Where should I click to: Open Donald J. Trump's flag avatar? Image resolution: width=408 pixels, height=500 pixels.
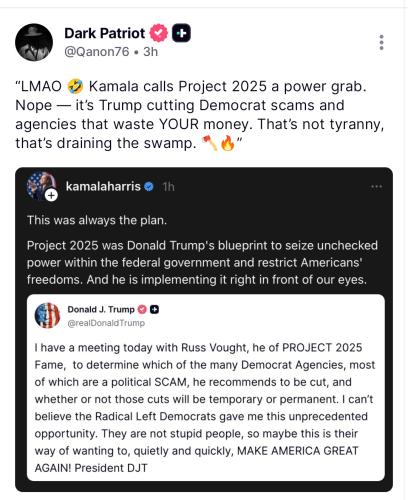[47, 315]
